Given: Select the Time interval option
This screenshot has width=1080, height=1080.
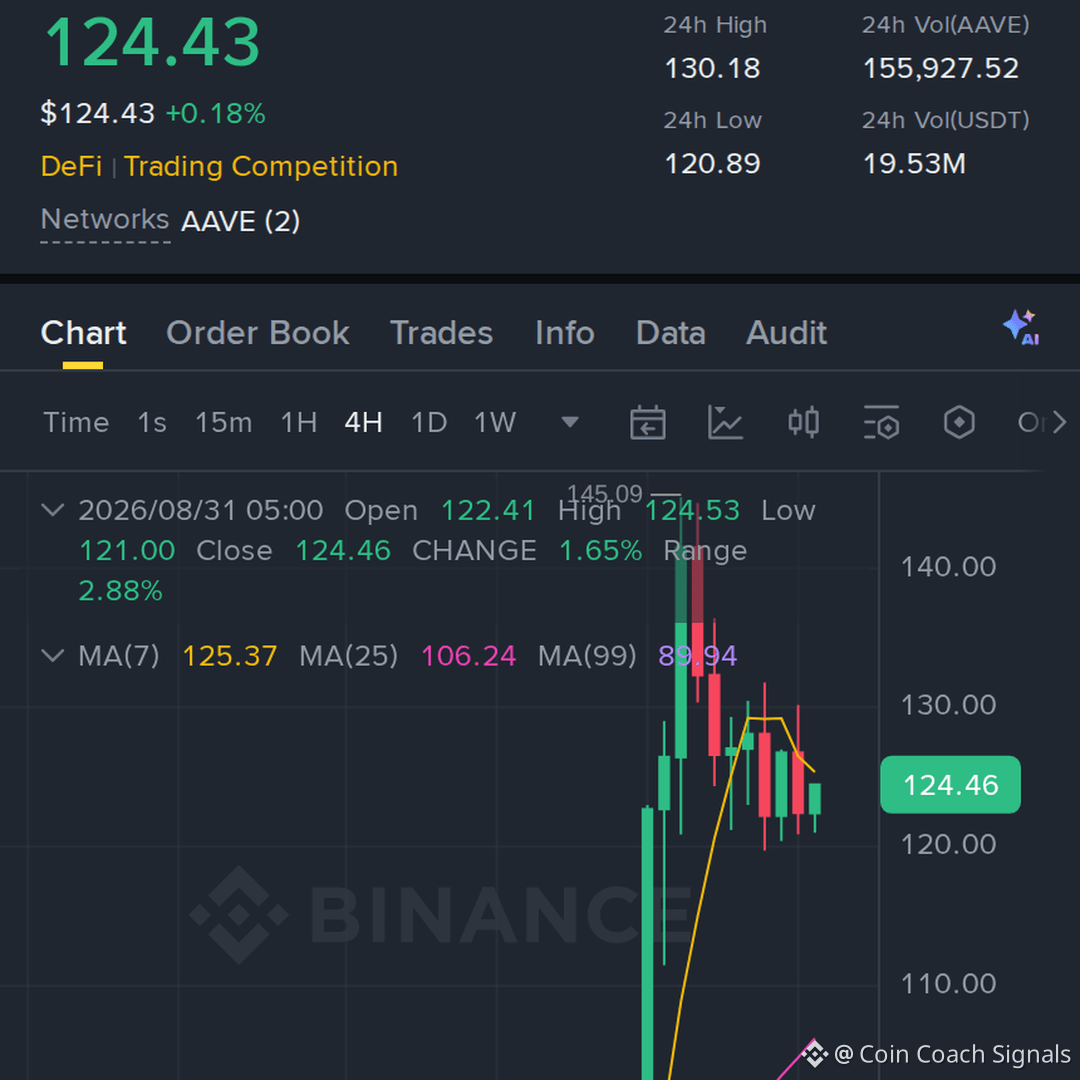Looking at the screenshot, I should pyautogui.click(x=76, y=422).
